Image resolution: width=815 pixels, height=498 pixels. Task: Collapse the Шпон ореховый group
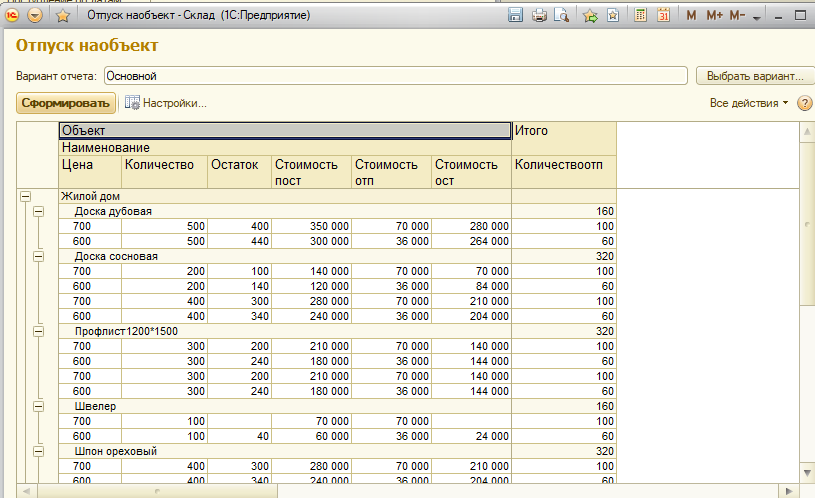tap(38, 451)
